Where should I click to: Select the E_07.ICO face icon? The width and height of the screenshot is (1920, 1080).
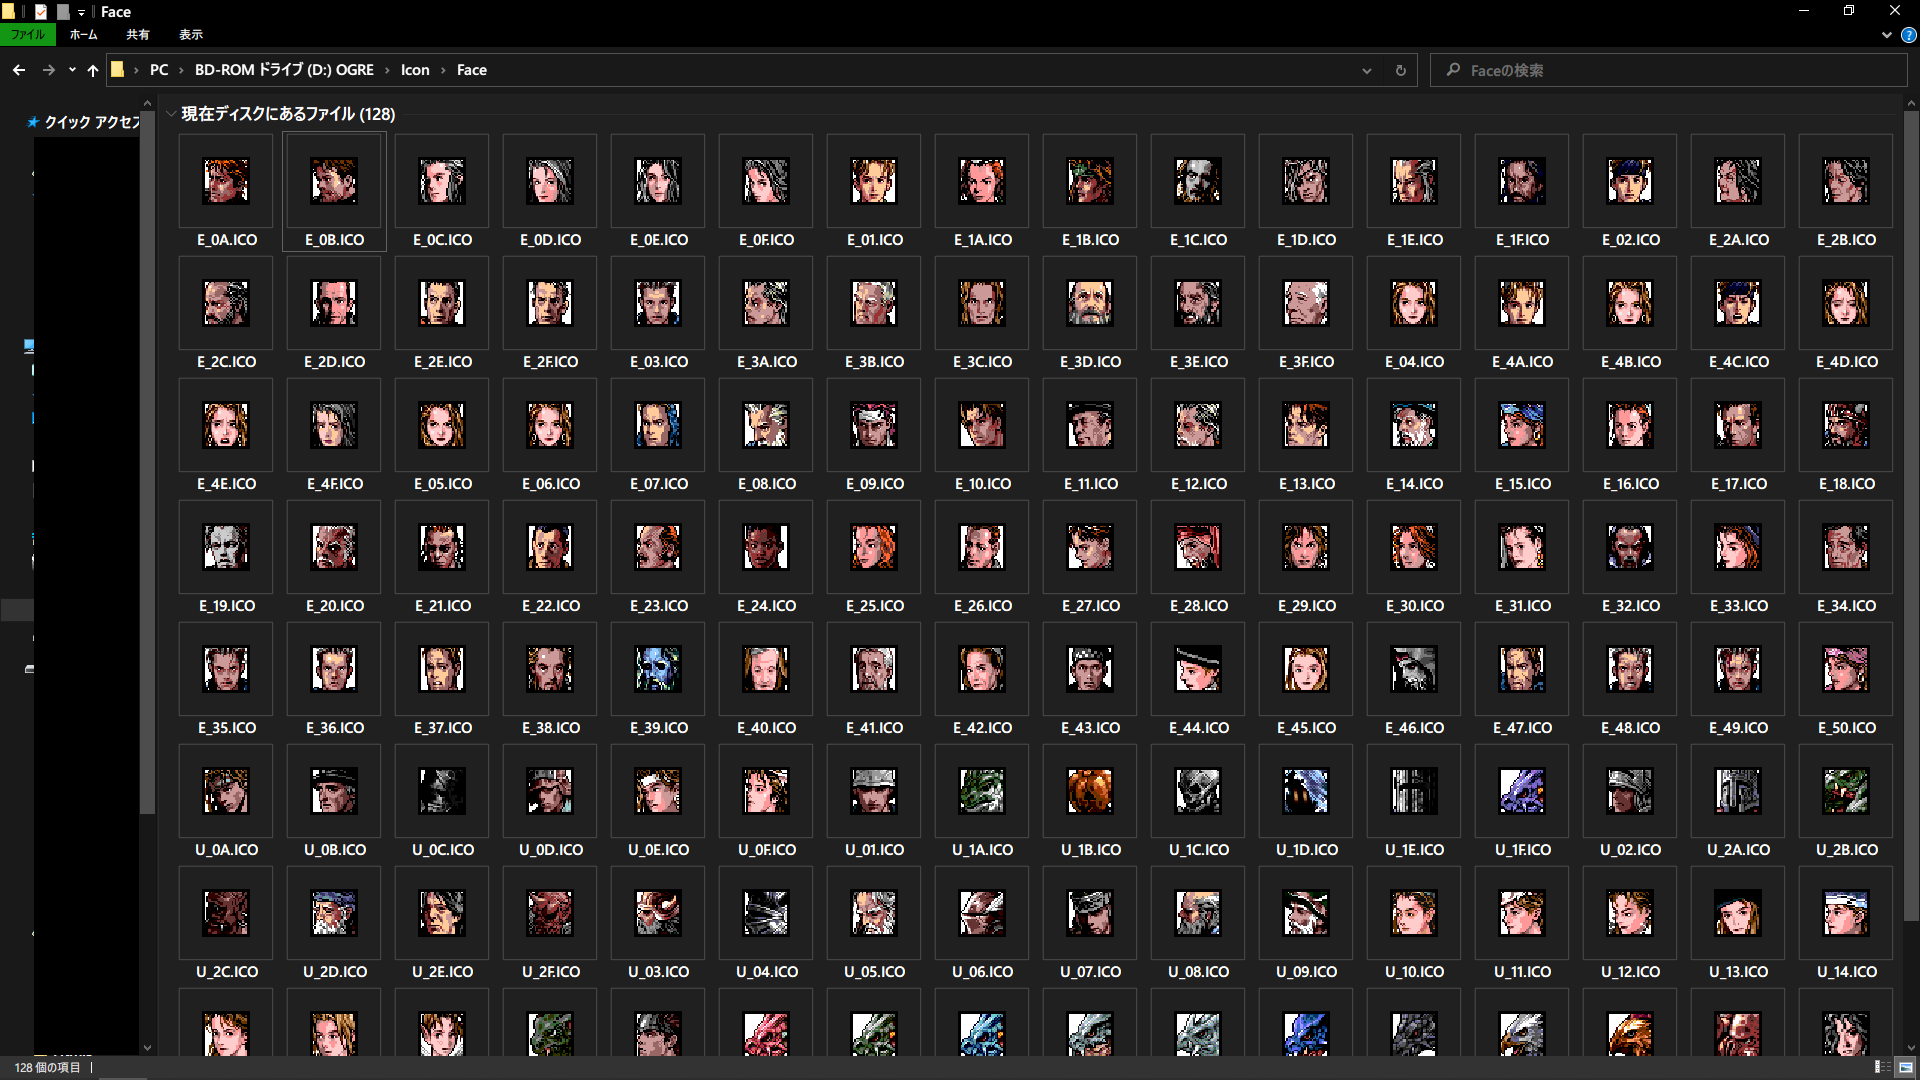click(x=658, y=426)
